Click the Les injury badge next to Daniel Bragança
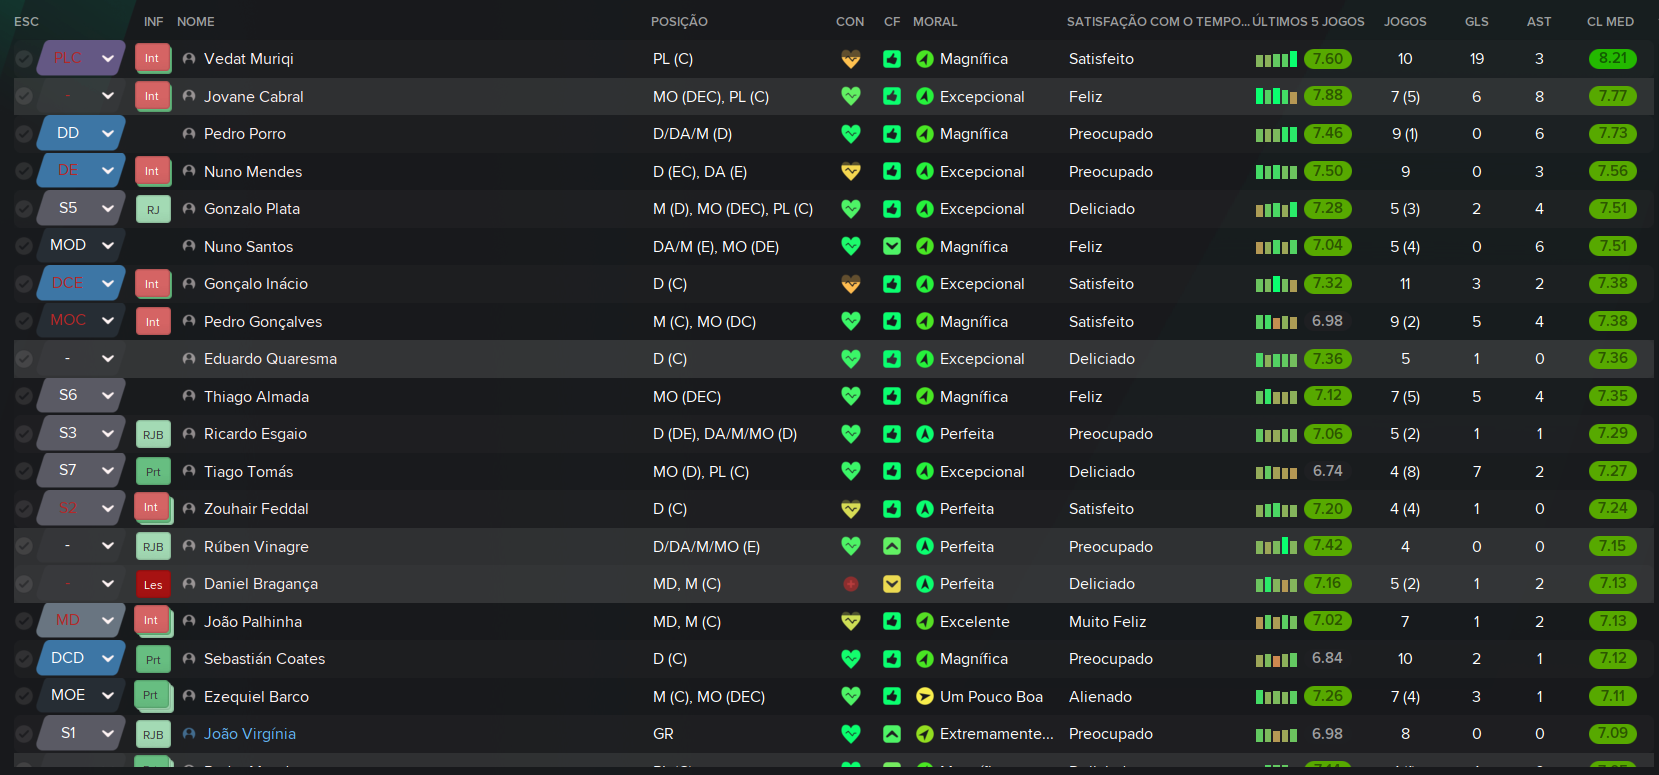 click(153, 584)
